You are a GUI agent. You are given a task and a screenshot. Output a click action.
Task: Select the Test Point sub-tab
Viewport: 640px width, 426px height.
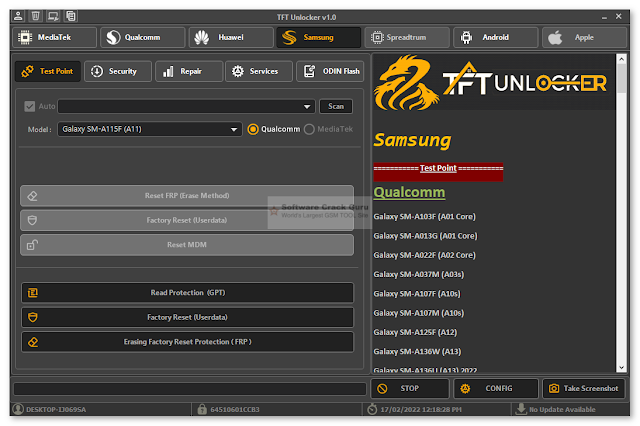(x=48, y=71)
